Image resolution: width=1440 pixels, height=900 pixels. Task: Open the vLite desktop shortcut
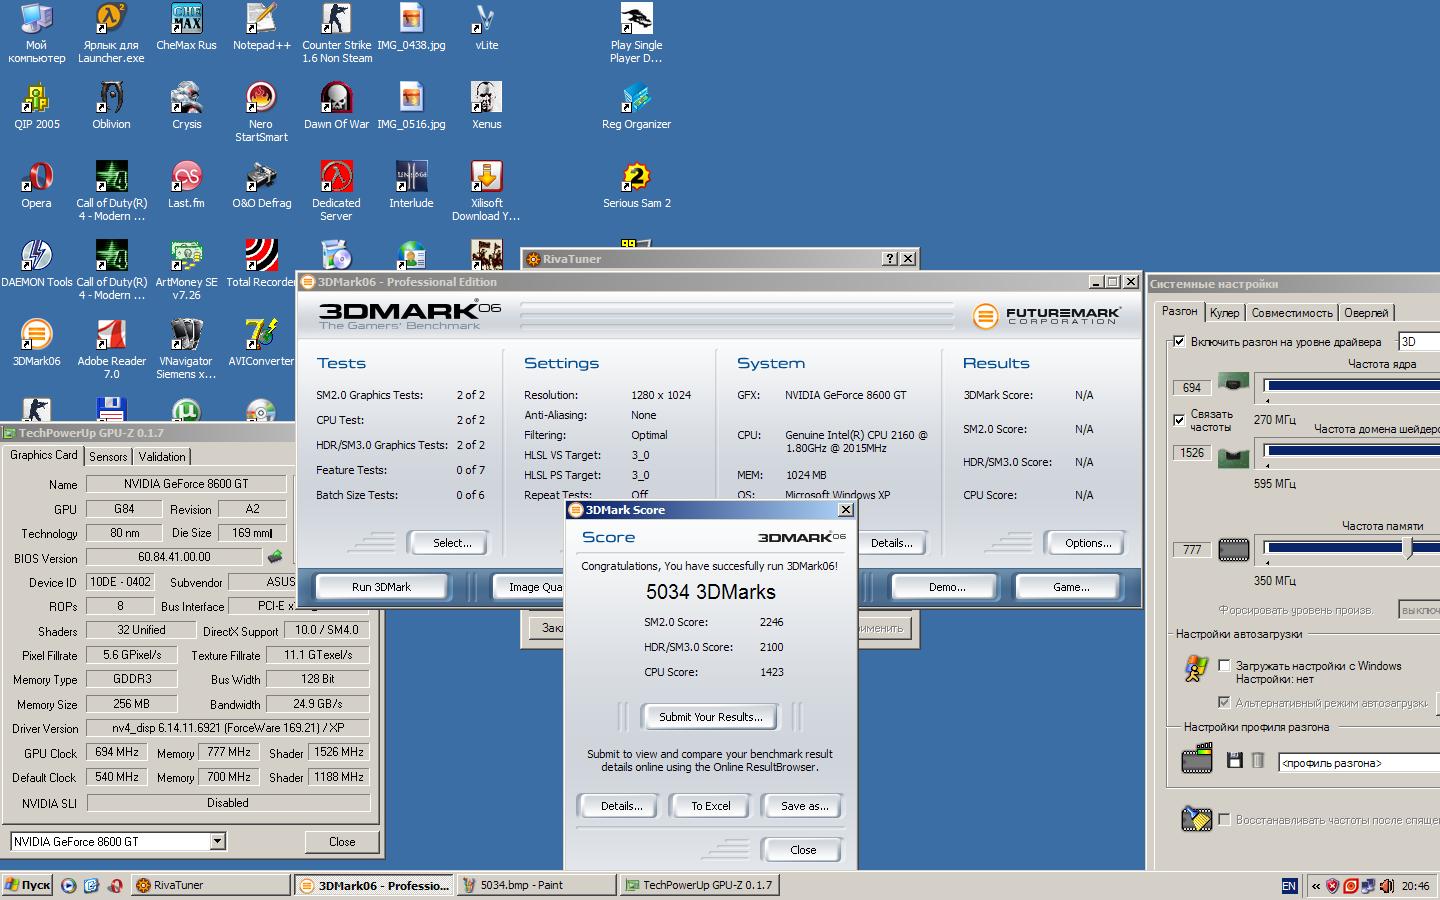point(486,27)
